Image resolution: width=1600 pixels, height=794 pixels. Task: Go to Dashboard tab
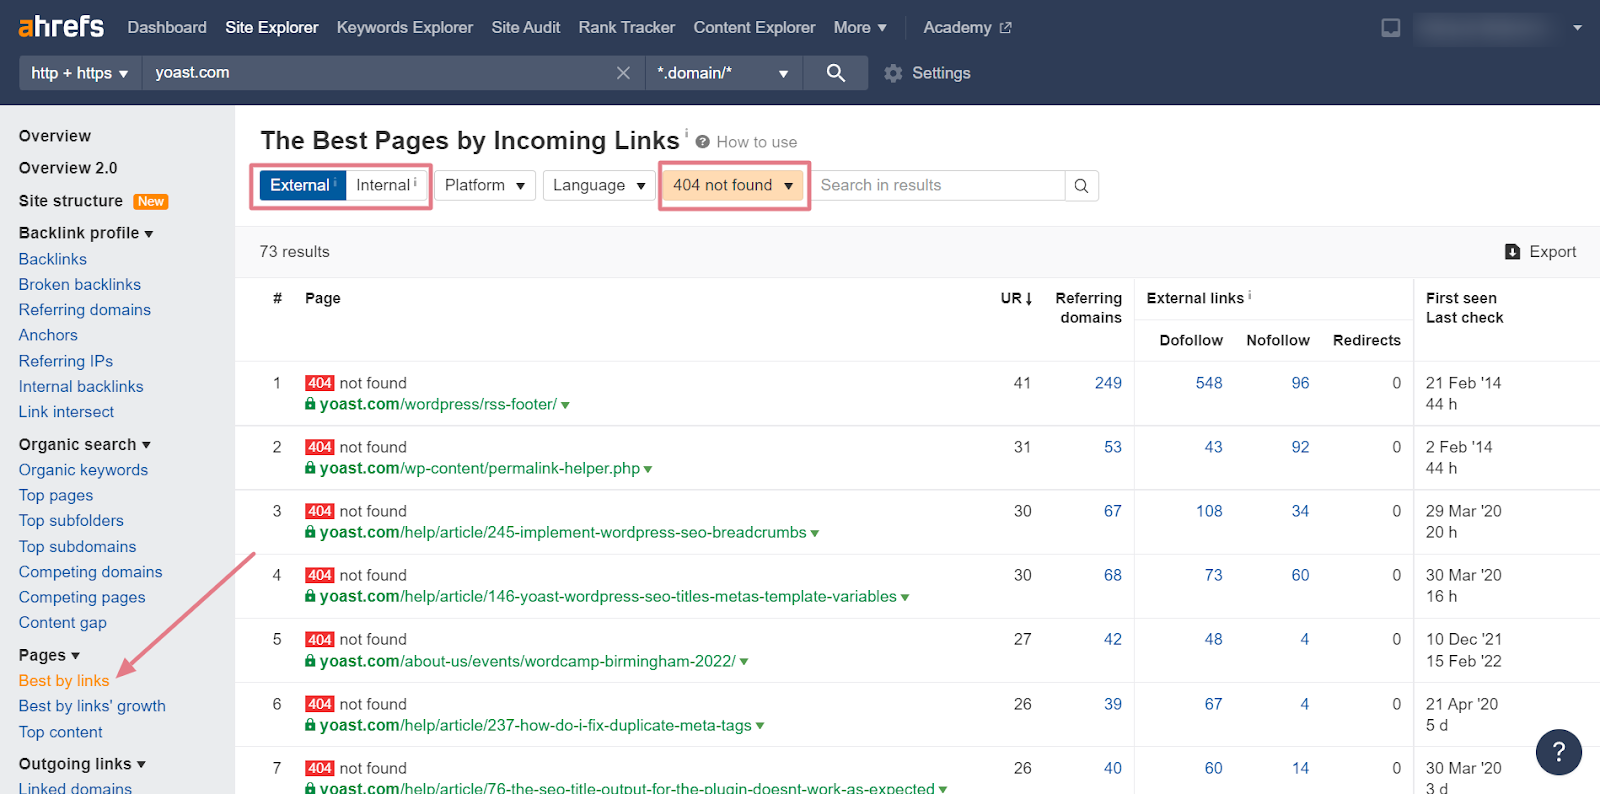pos(167,28)
